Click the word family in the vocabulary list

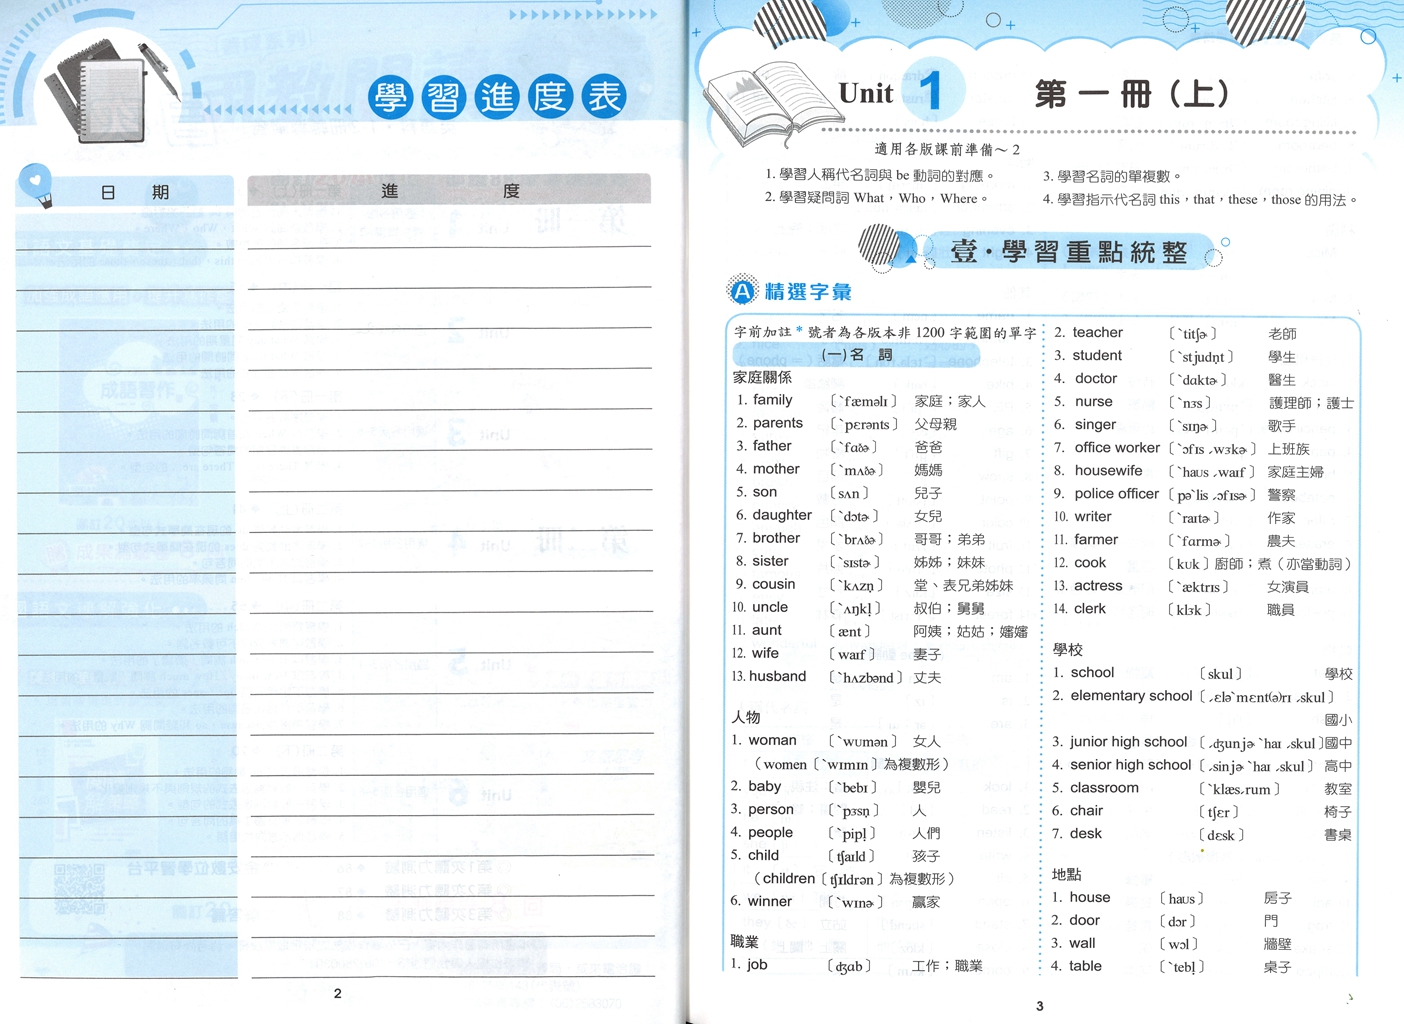pos(772,400)
